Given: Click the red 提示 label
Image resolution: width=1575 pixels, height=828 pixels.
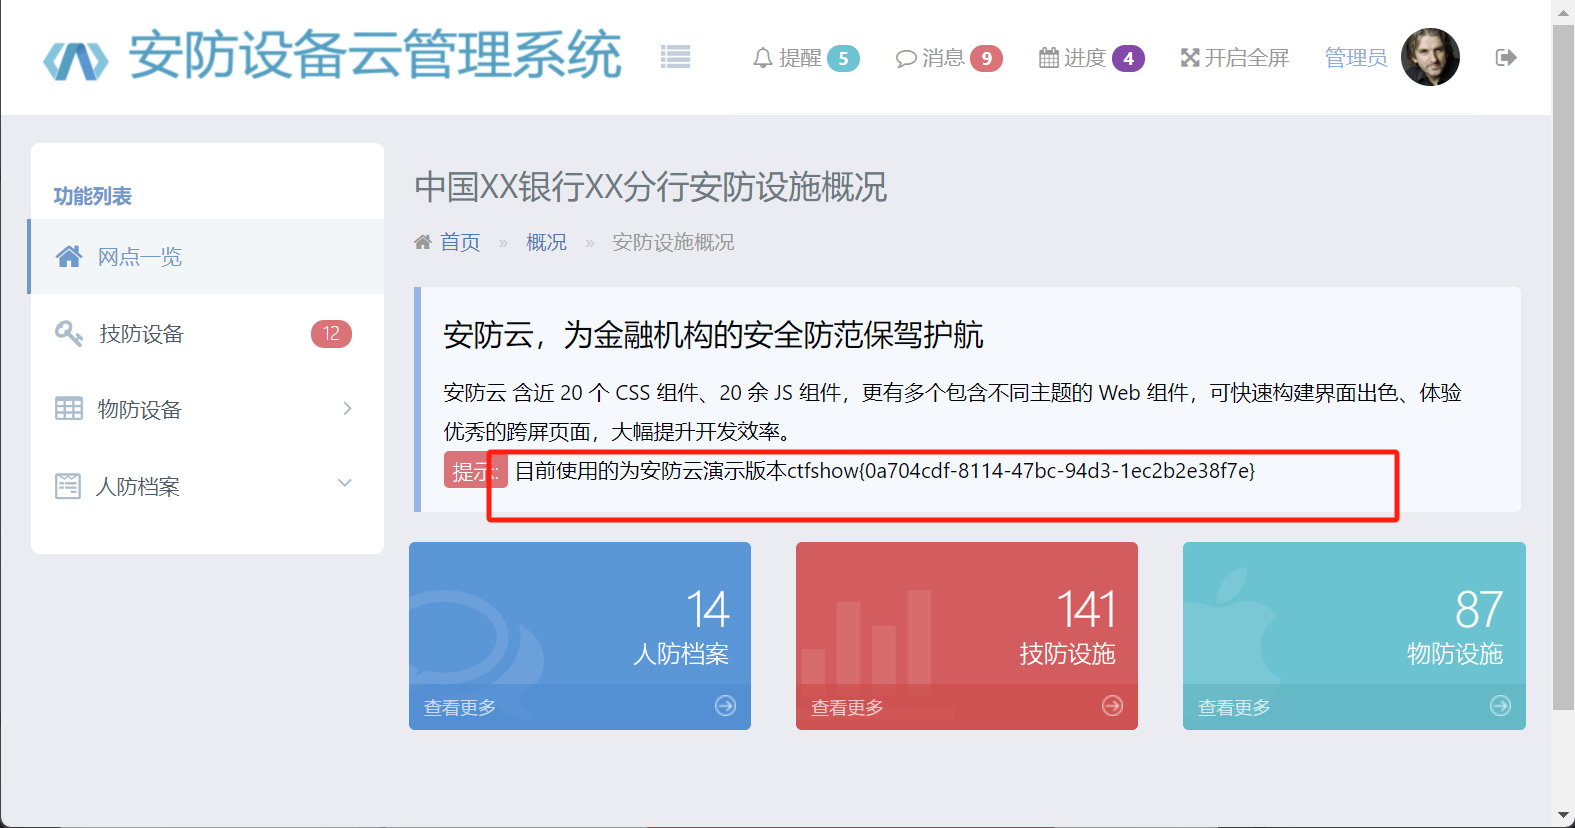Looking at the screenshot, I should (475, 471).
